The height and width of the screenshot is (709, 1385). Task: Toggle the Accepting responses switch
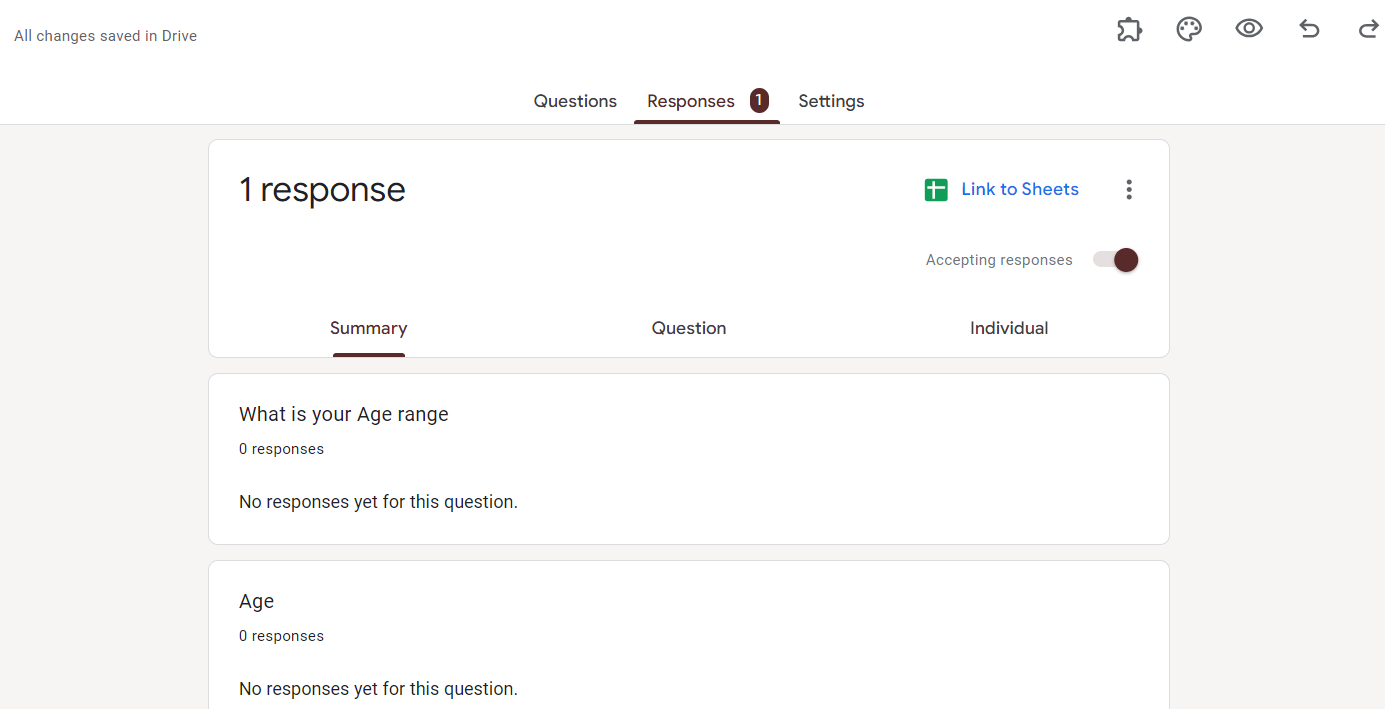tap(1116, 260)
